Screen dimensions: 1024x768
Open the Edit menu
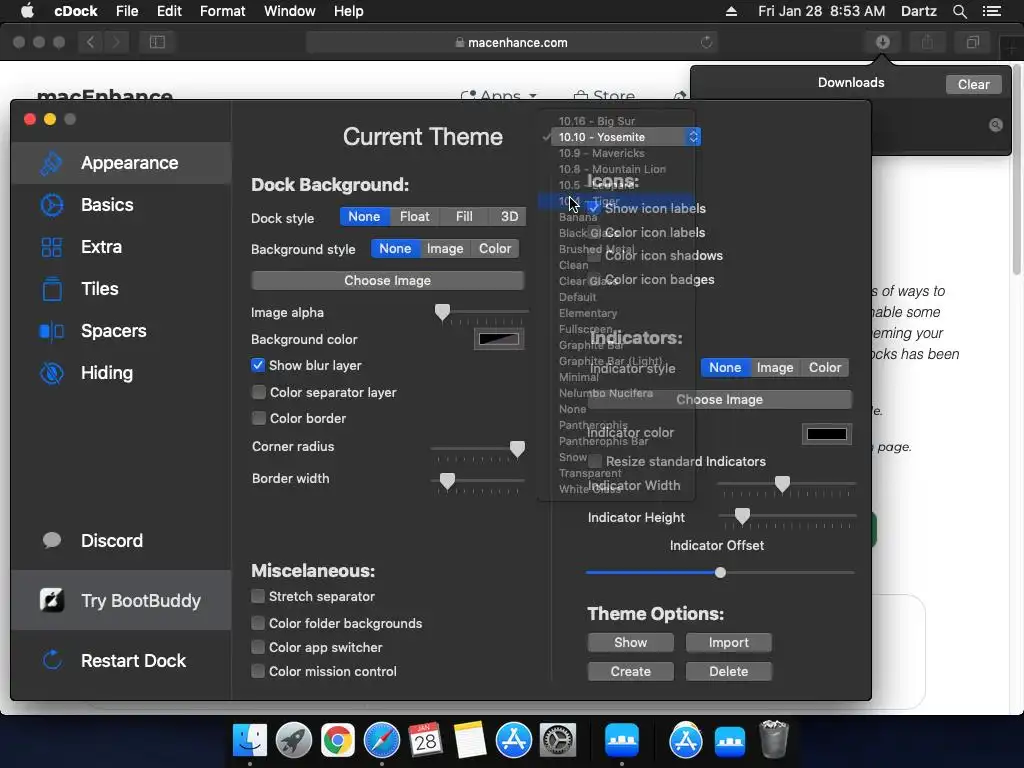[169, 11]
